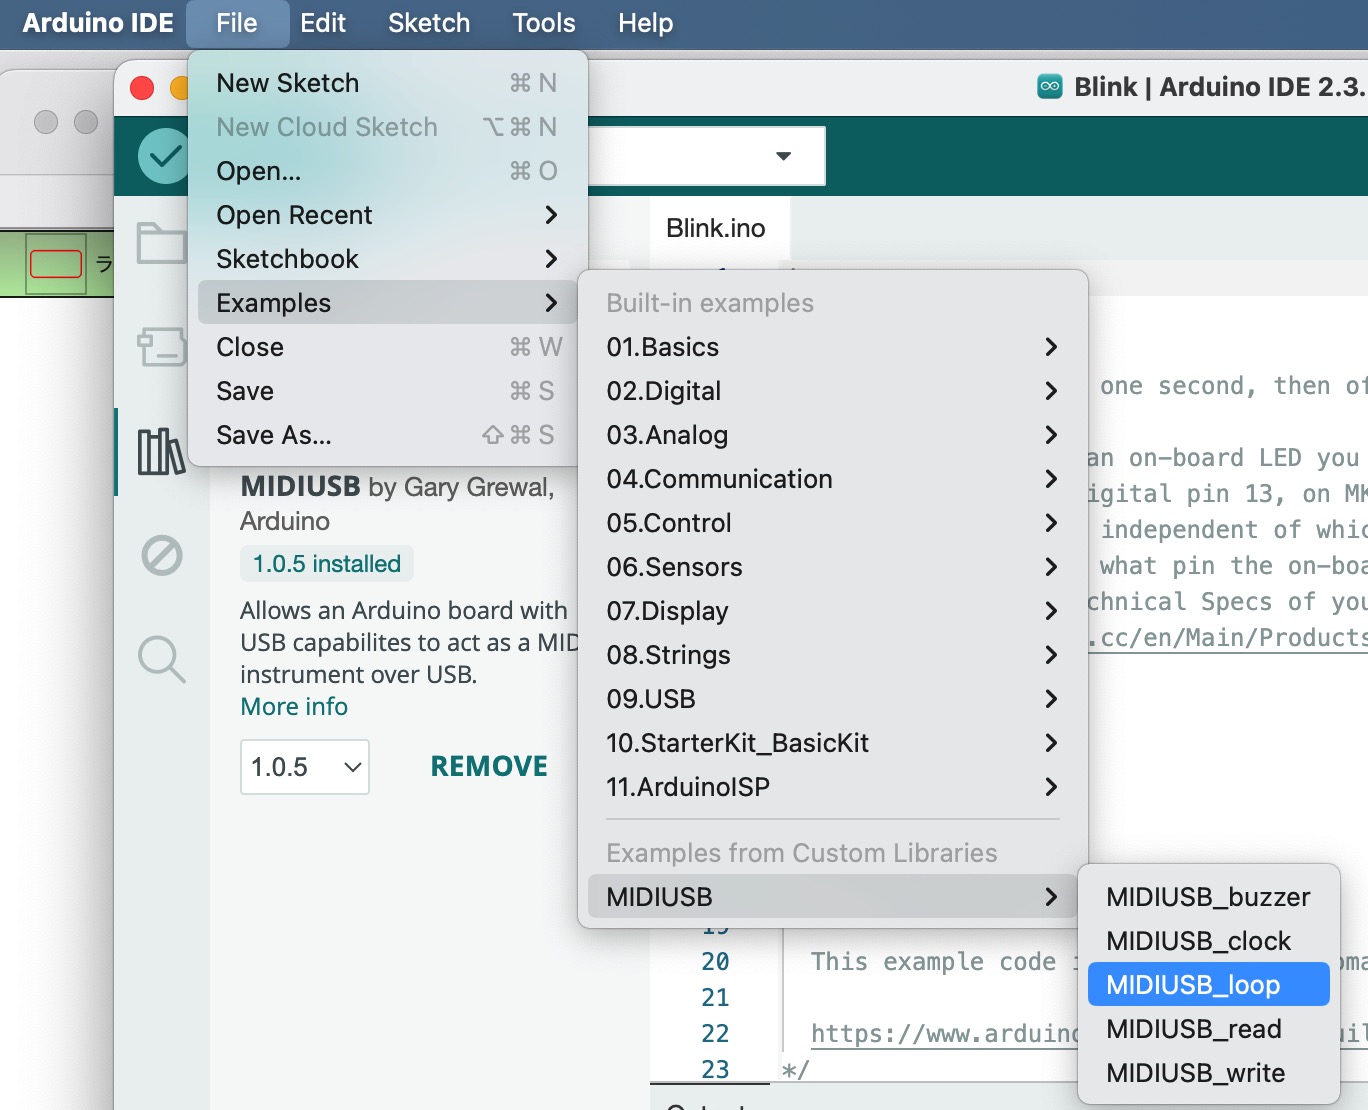The width and height of the screenshot is (1368, 1110).
Task: Choose Close from File menu
Action: [x=388, y=347]
